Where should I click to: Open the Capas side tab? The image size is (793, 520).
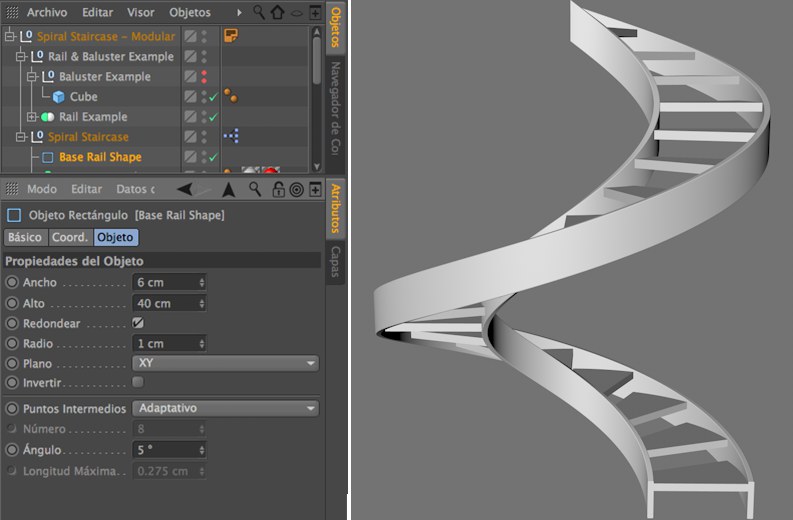pyautogui.click(x=335, y=260)
